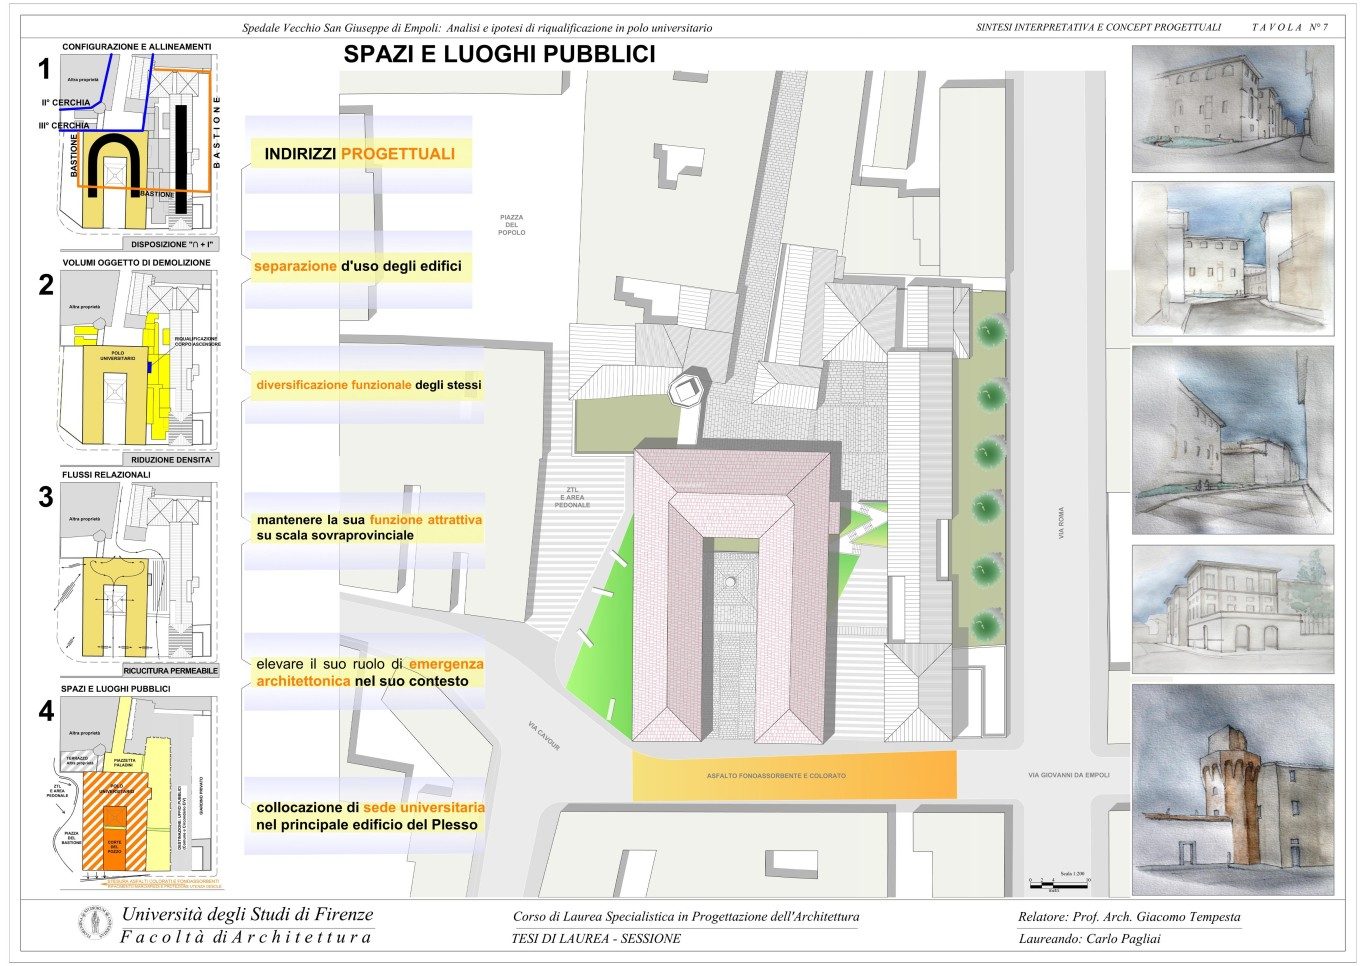Click the 'VIA CAVOUR' street label
This screenshot has width=1366, height=966.
pyautogui.click(x=544, y=736)
